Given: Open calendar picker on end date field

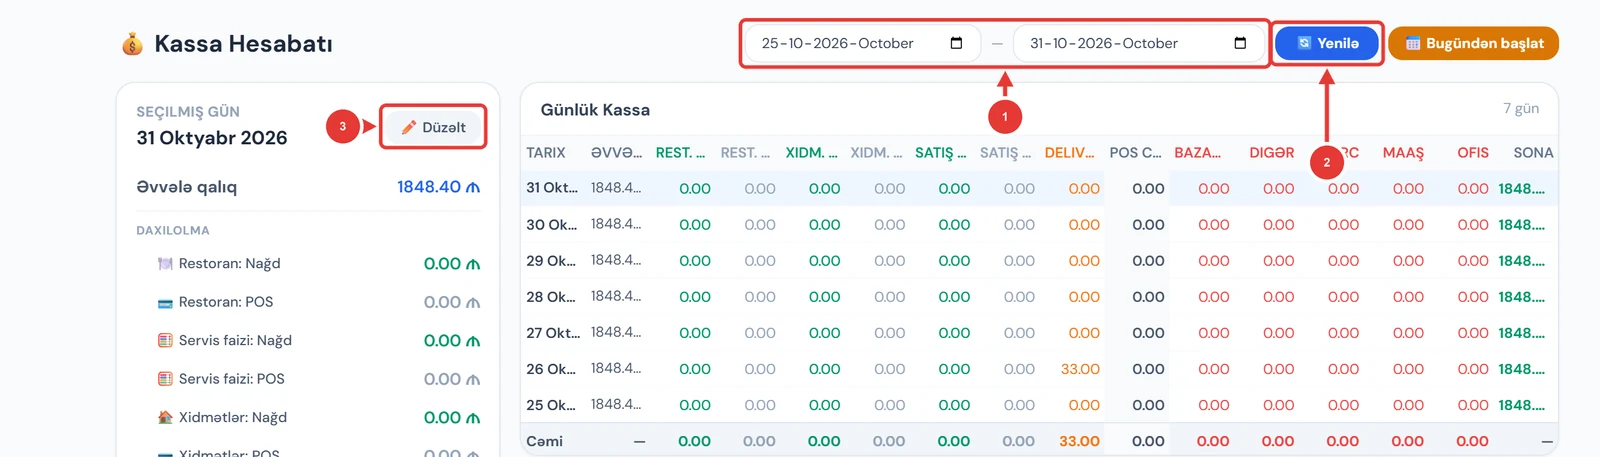Looking at the screenshot, I should pos(1240,43).
